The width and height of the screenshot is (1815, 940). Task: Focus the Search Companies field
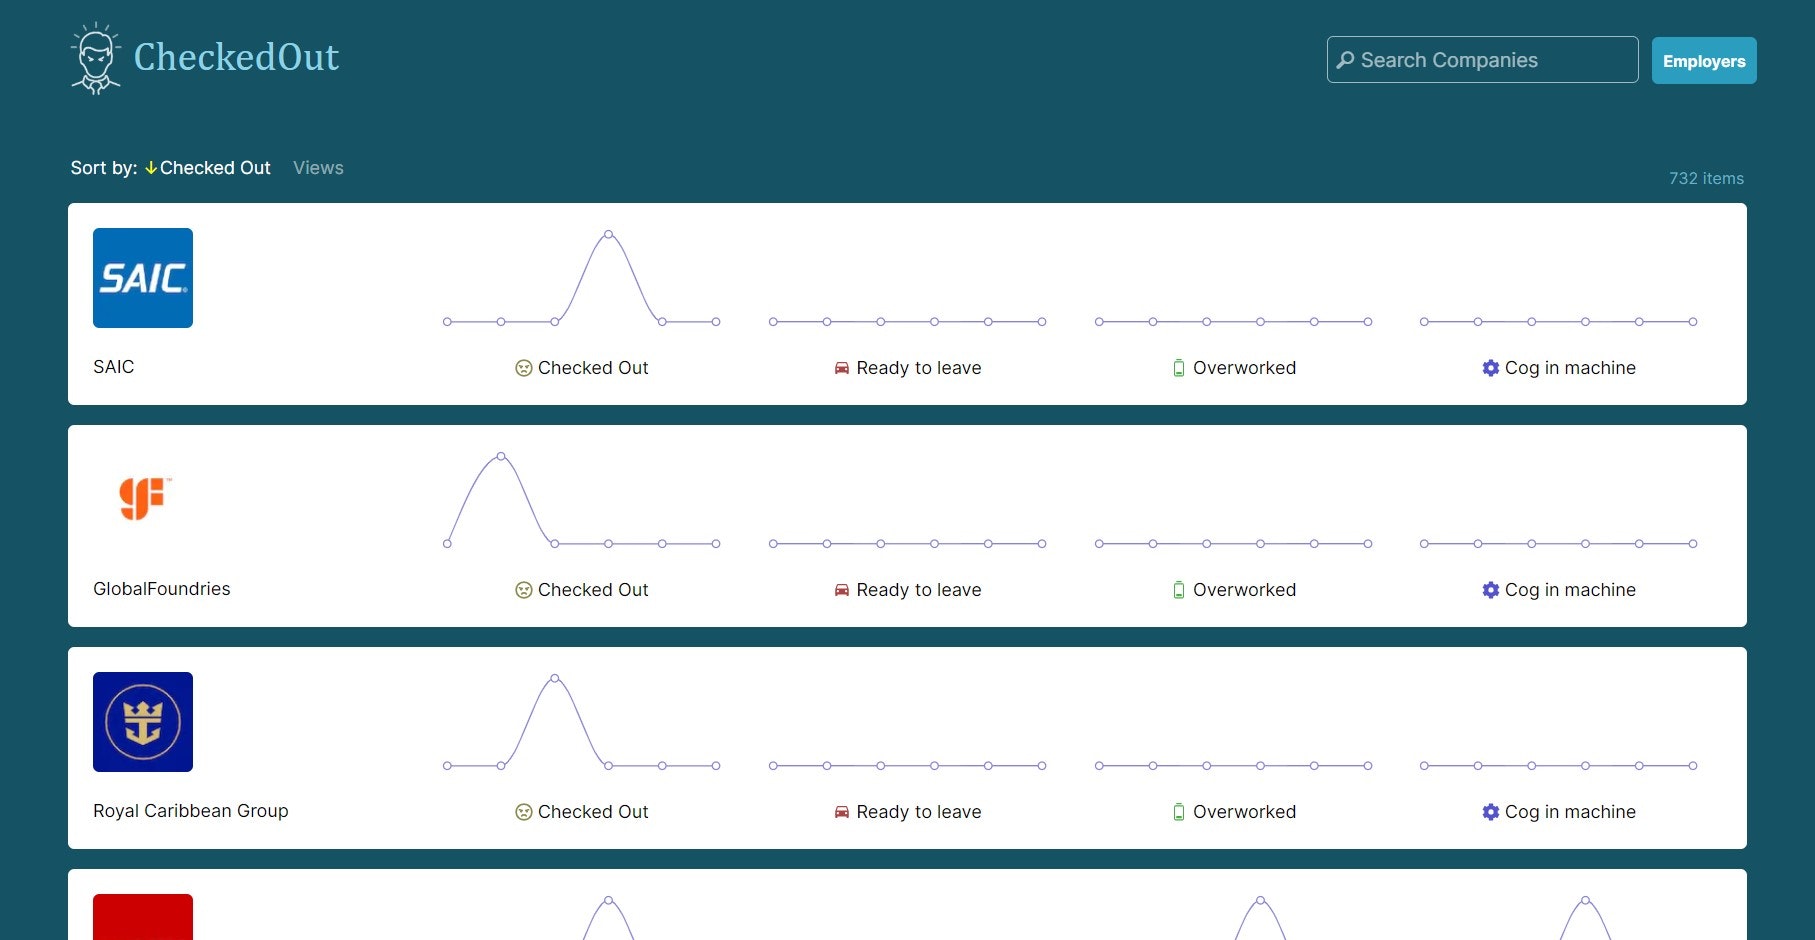click(x=1482, y=60)
